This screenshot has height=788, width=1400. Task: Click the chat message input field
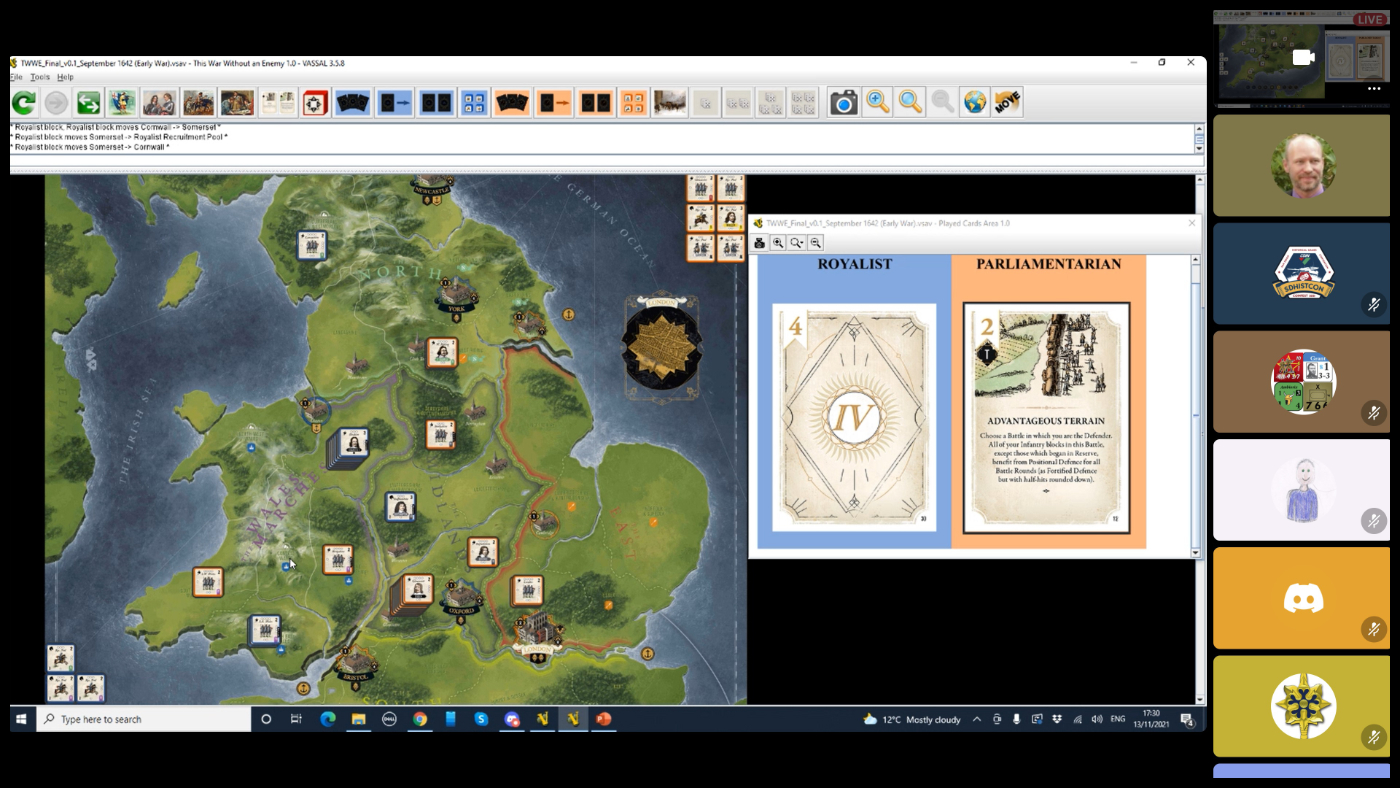[607, 161]
